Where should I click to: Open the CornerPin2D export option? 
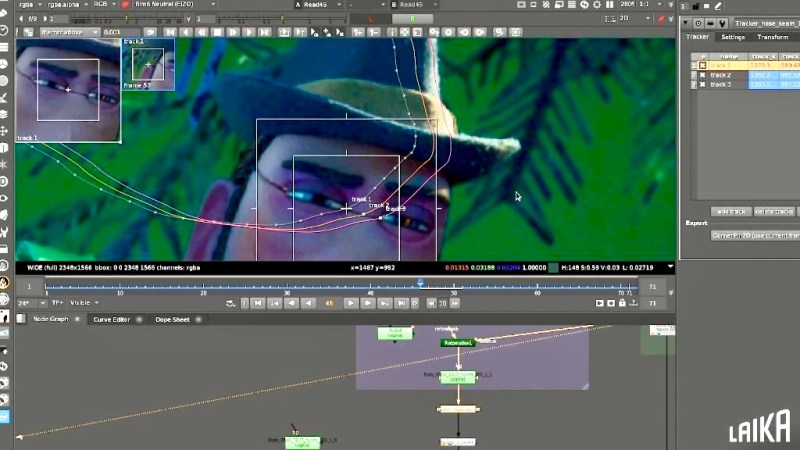tap(755, 235)
